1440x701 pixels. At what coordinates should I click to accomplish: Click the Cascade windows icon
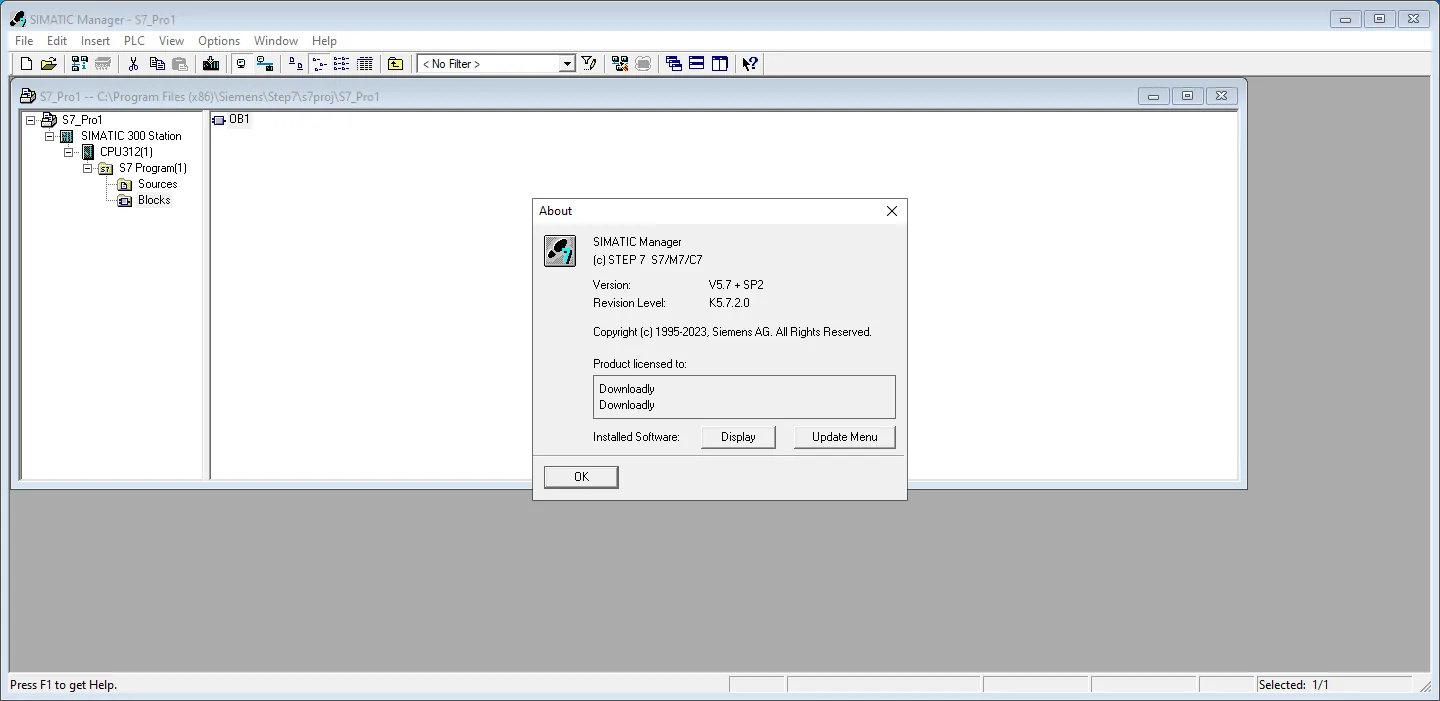coord(674,64)
